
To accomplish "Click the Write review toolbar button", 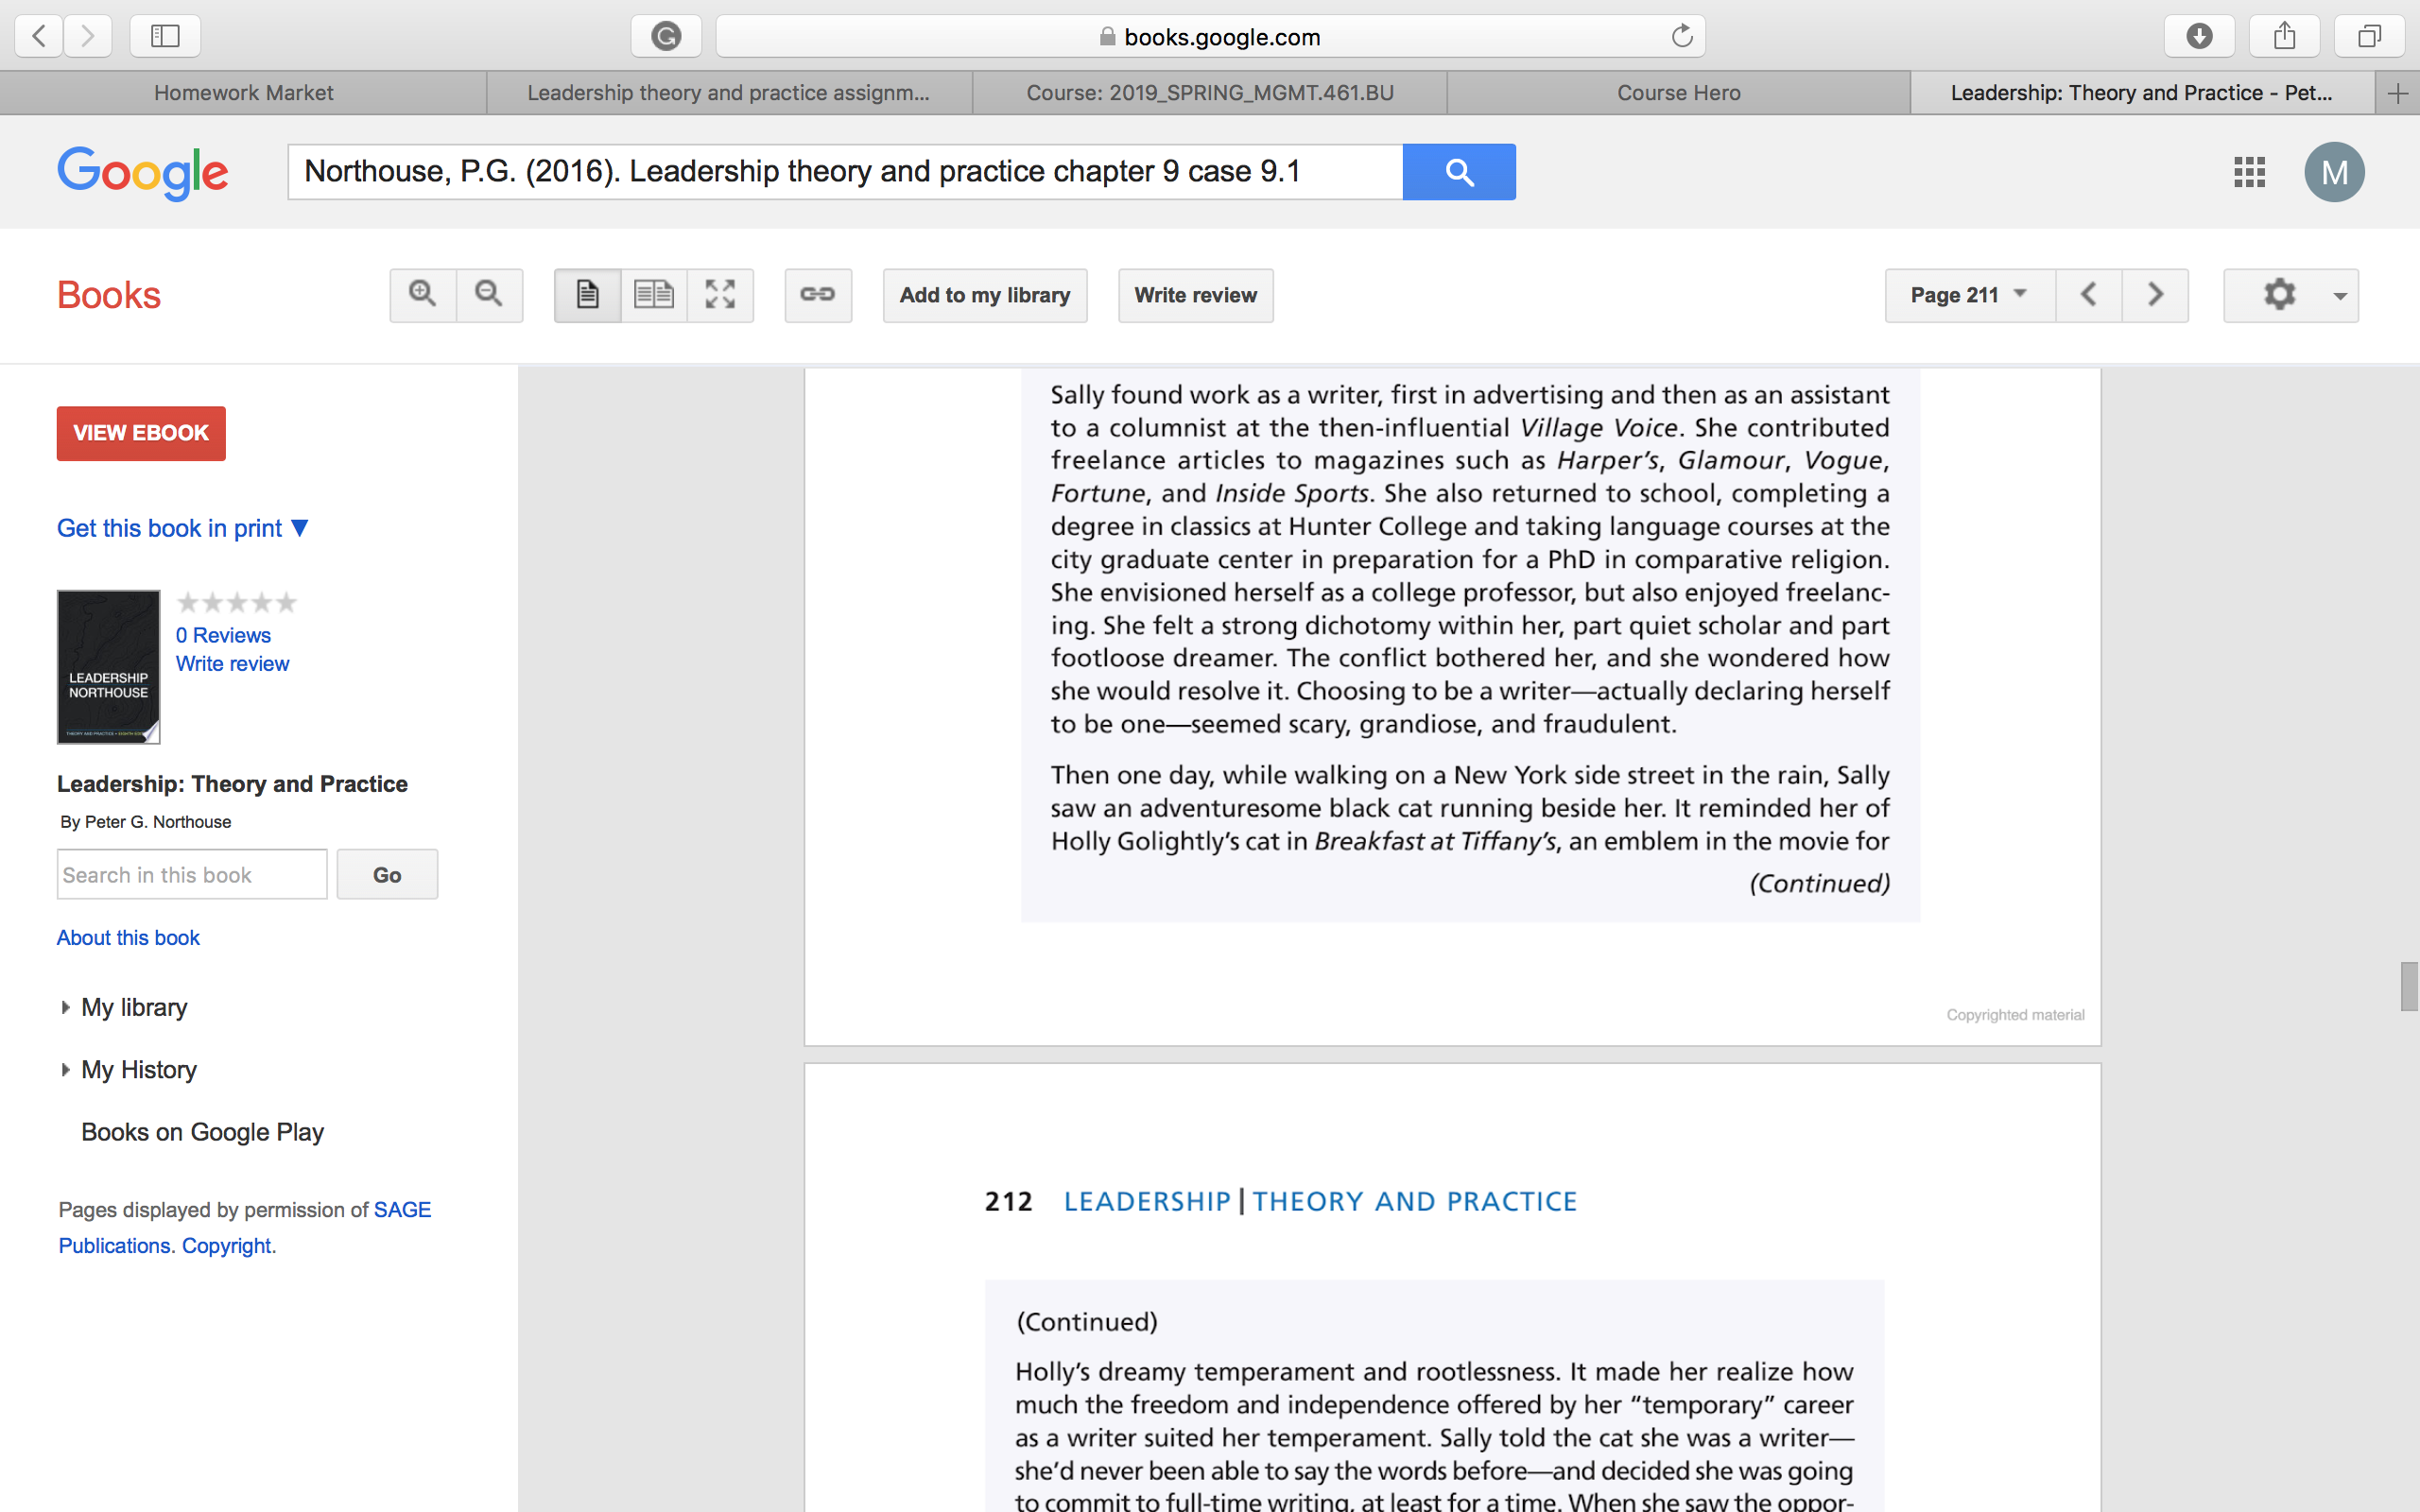I will click(x=1196, y=295).
